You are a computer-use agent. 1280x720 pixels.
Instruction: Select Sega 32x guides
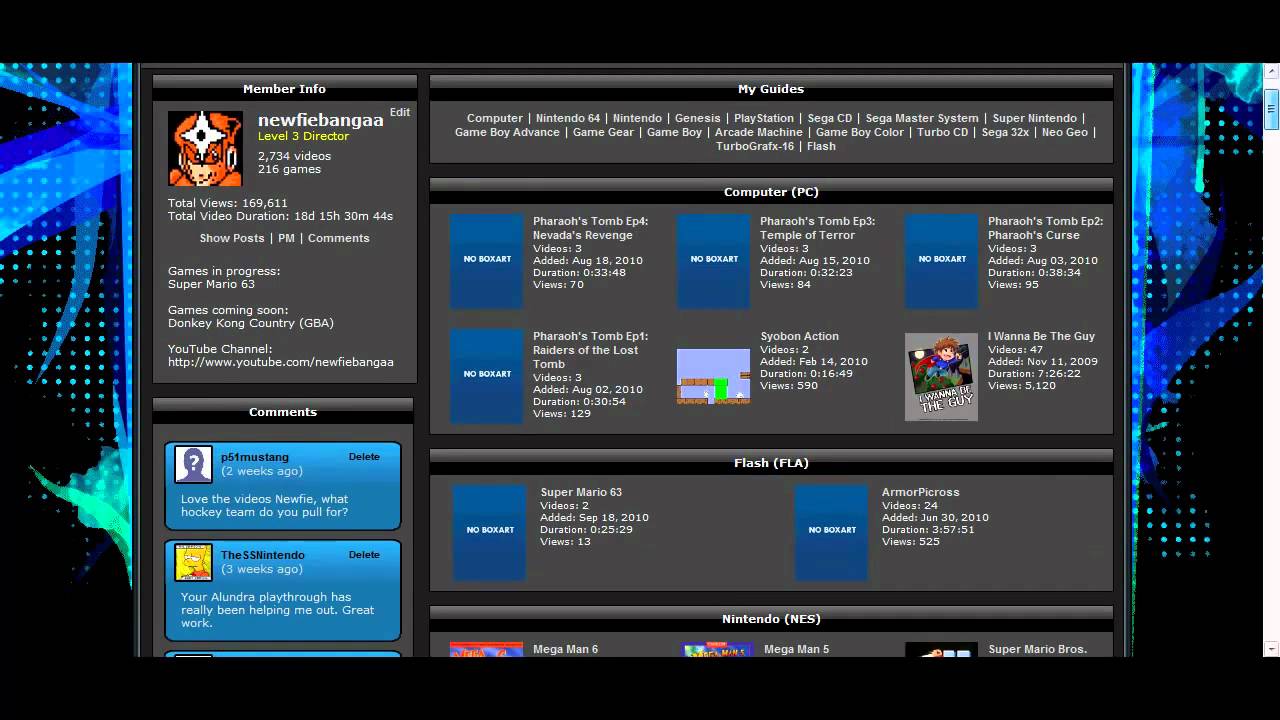(x=1005, y=132)
